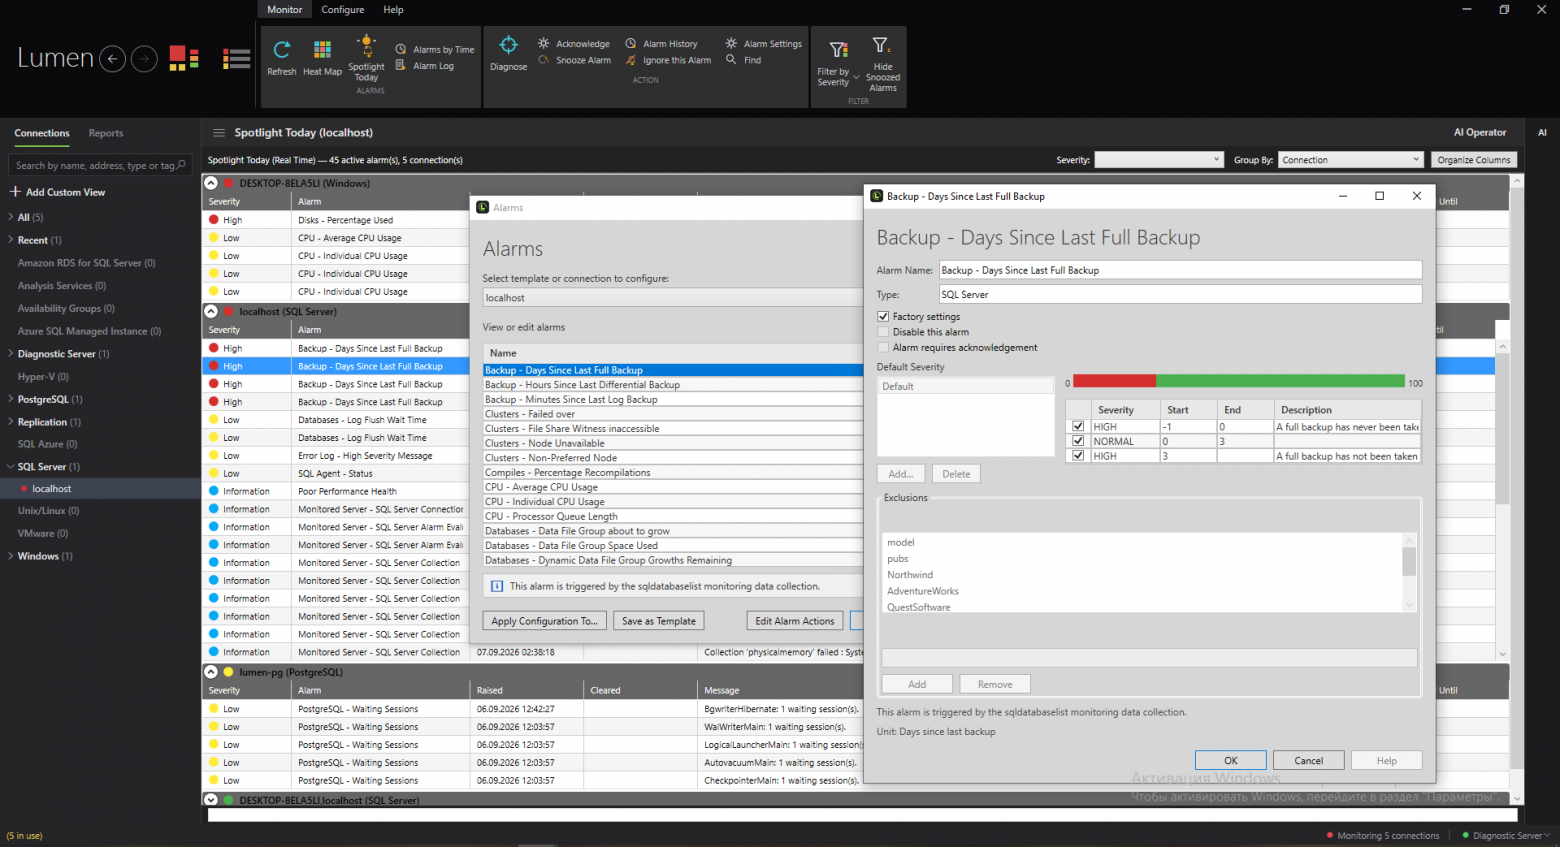
Task: Go back with the left arrow button
Action: point(113,59)
